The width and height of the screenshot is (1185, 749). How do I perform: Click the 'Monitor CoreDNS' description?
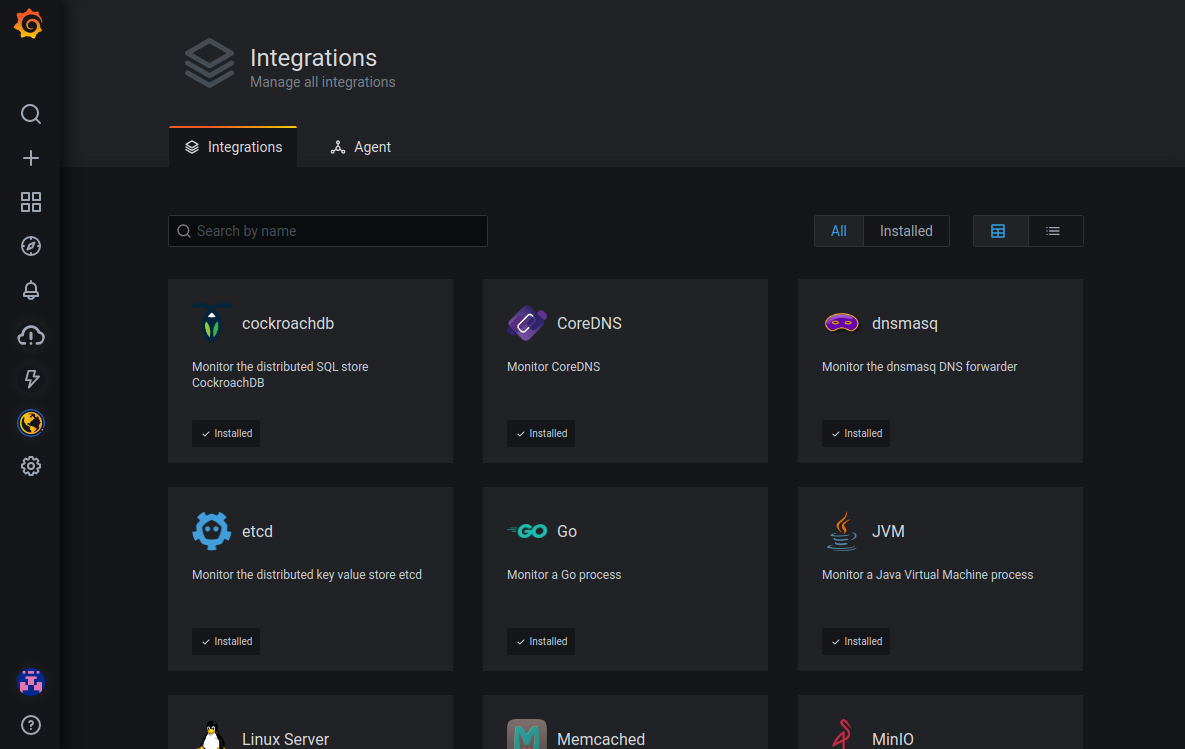[x=553, y=367]
